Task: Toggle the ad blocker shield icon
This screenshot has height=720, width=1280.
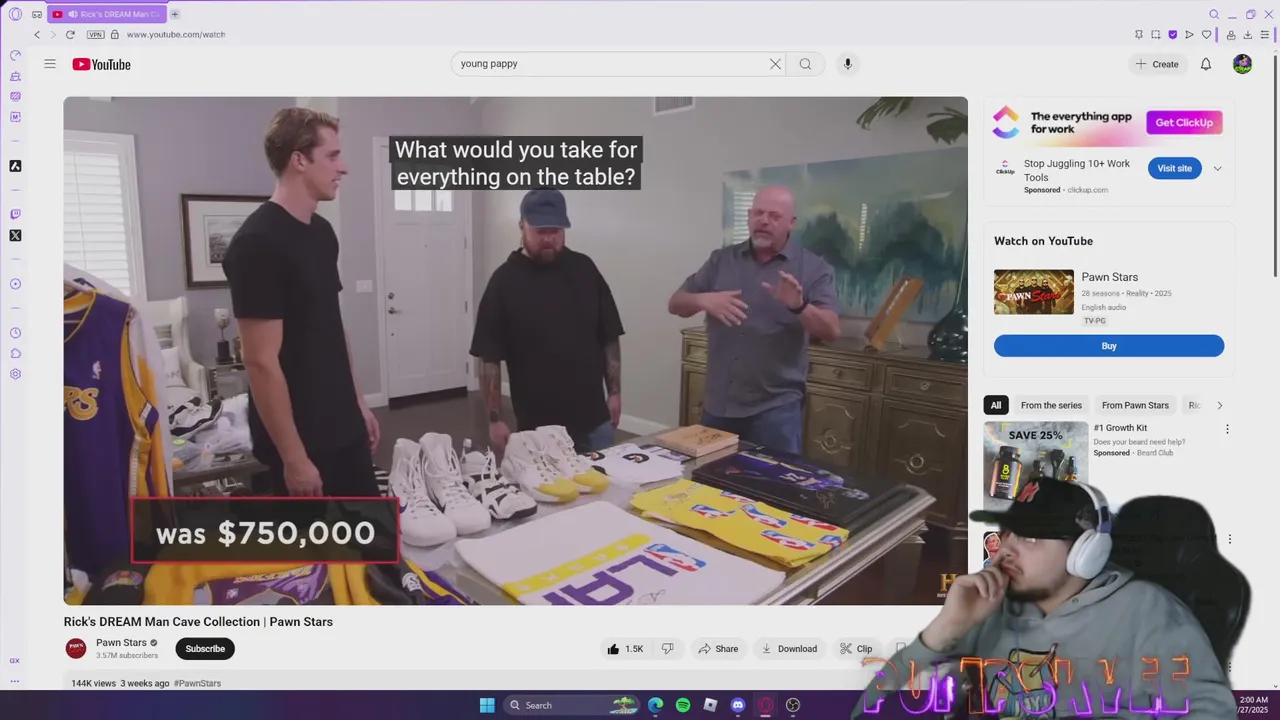Action: coord(1173,34)
